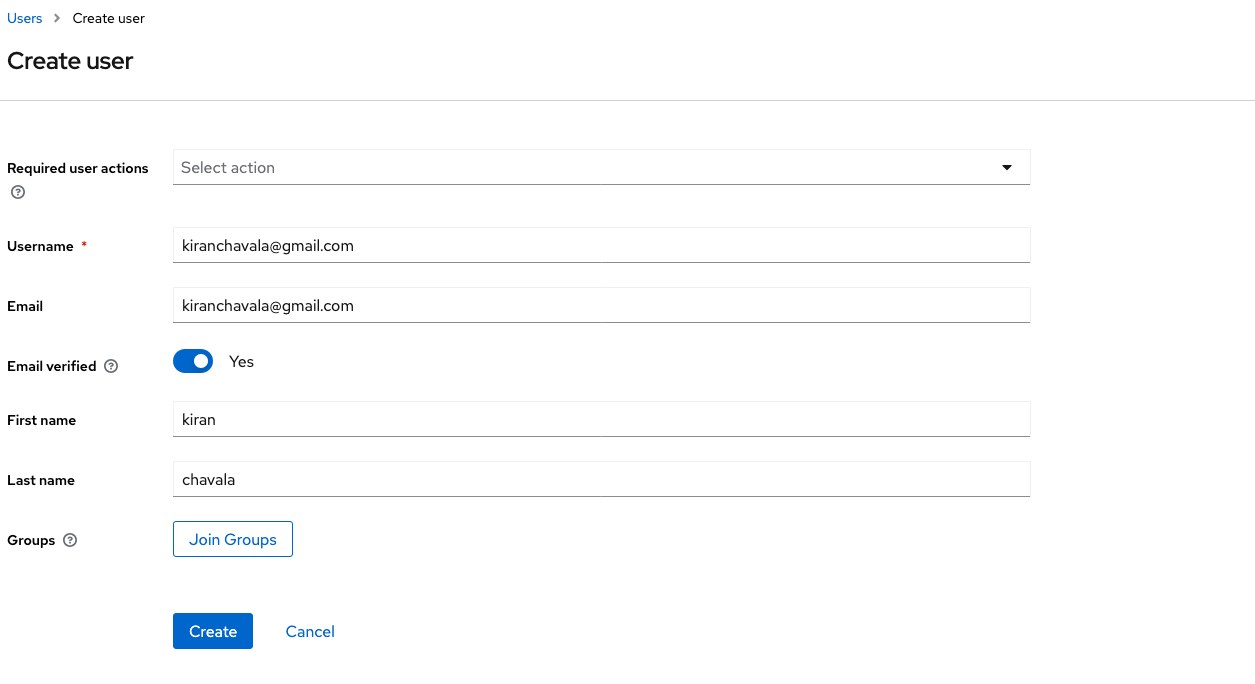Cancel user creation
The image size is (1255, 684).
point(310,632)
